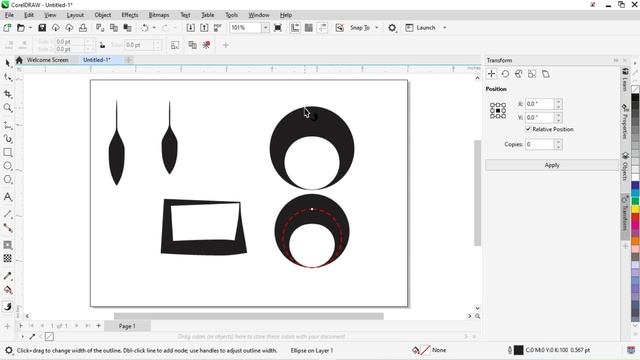Pick the black swatch in color palette
The image size is (640, 360).
click(635, 98)
